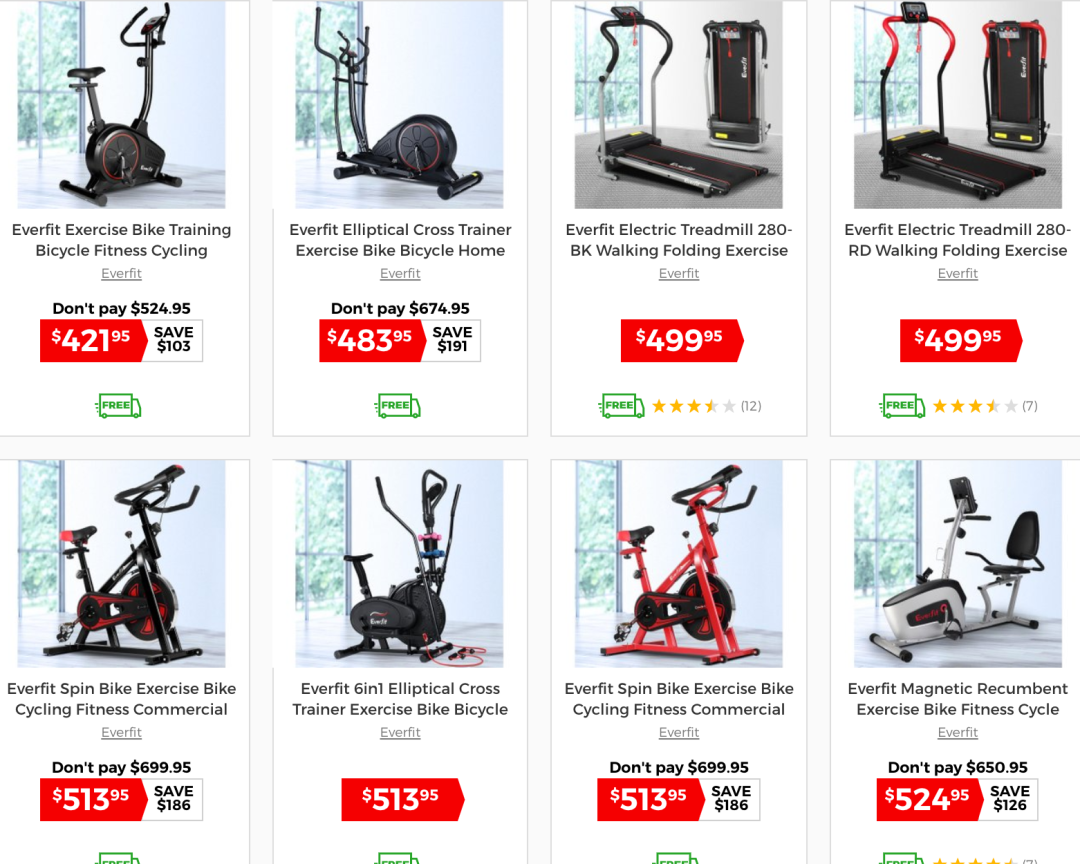Click free shipping truck icon for Treadmill 280-BK
The width and height of the screenshot is (1080, 864).
tap(622, 406)
